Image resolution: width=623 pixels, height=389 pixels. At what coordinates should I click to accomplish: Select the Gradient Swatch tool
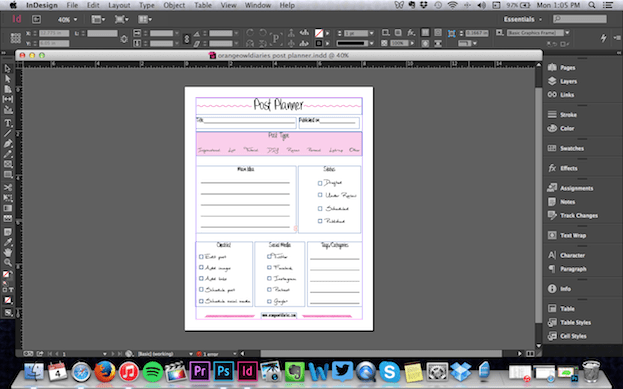coord(8,208)
